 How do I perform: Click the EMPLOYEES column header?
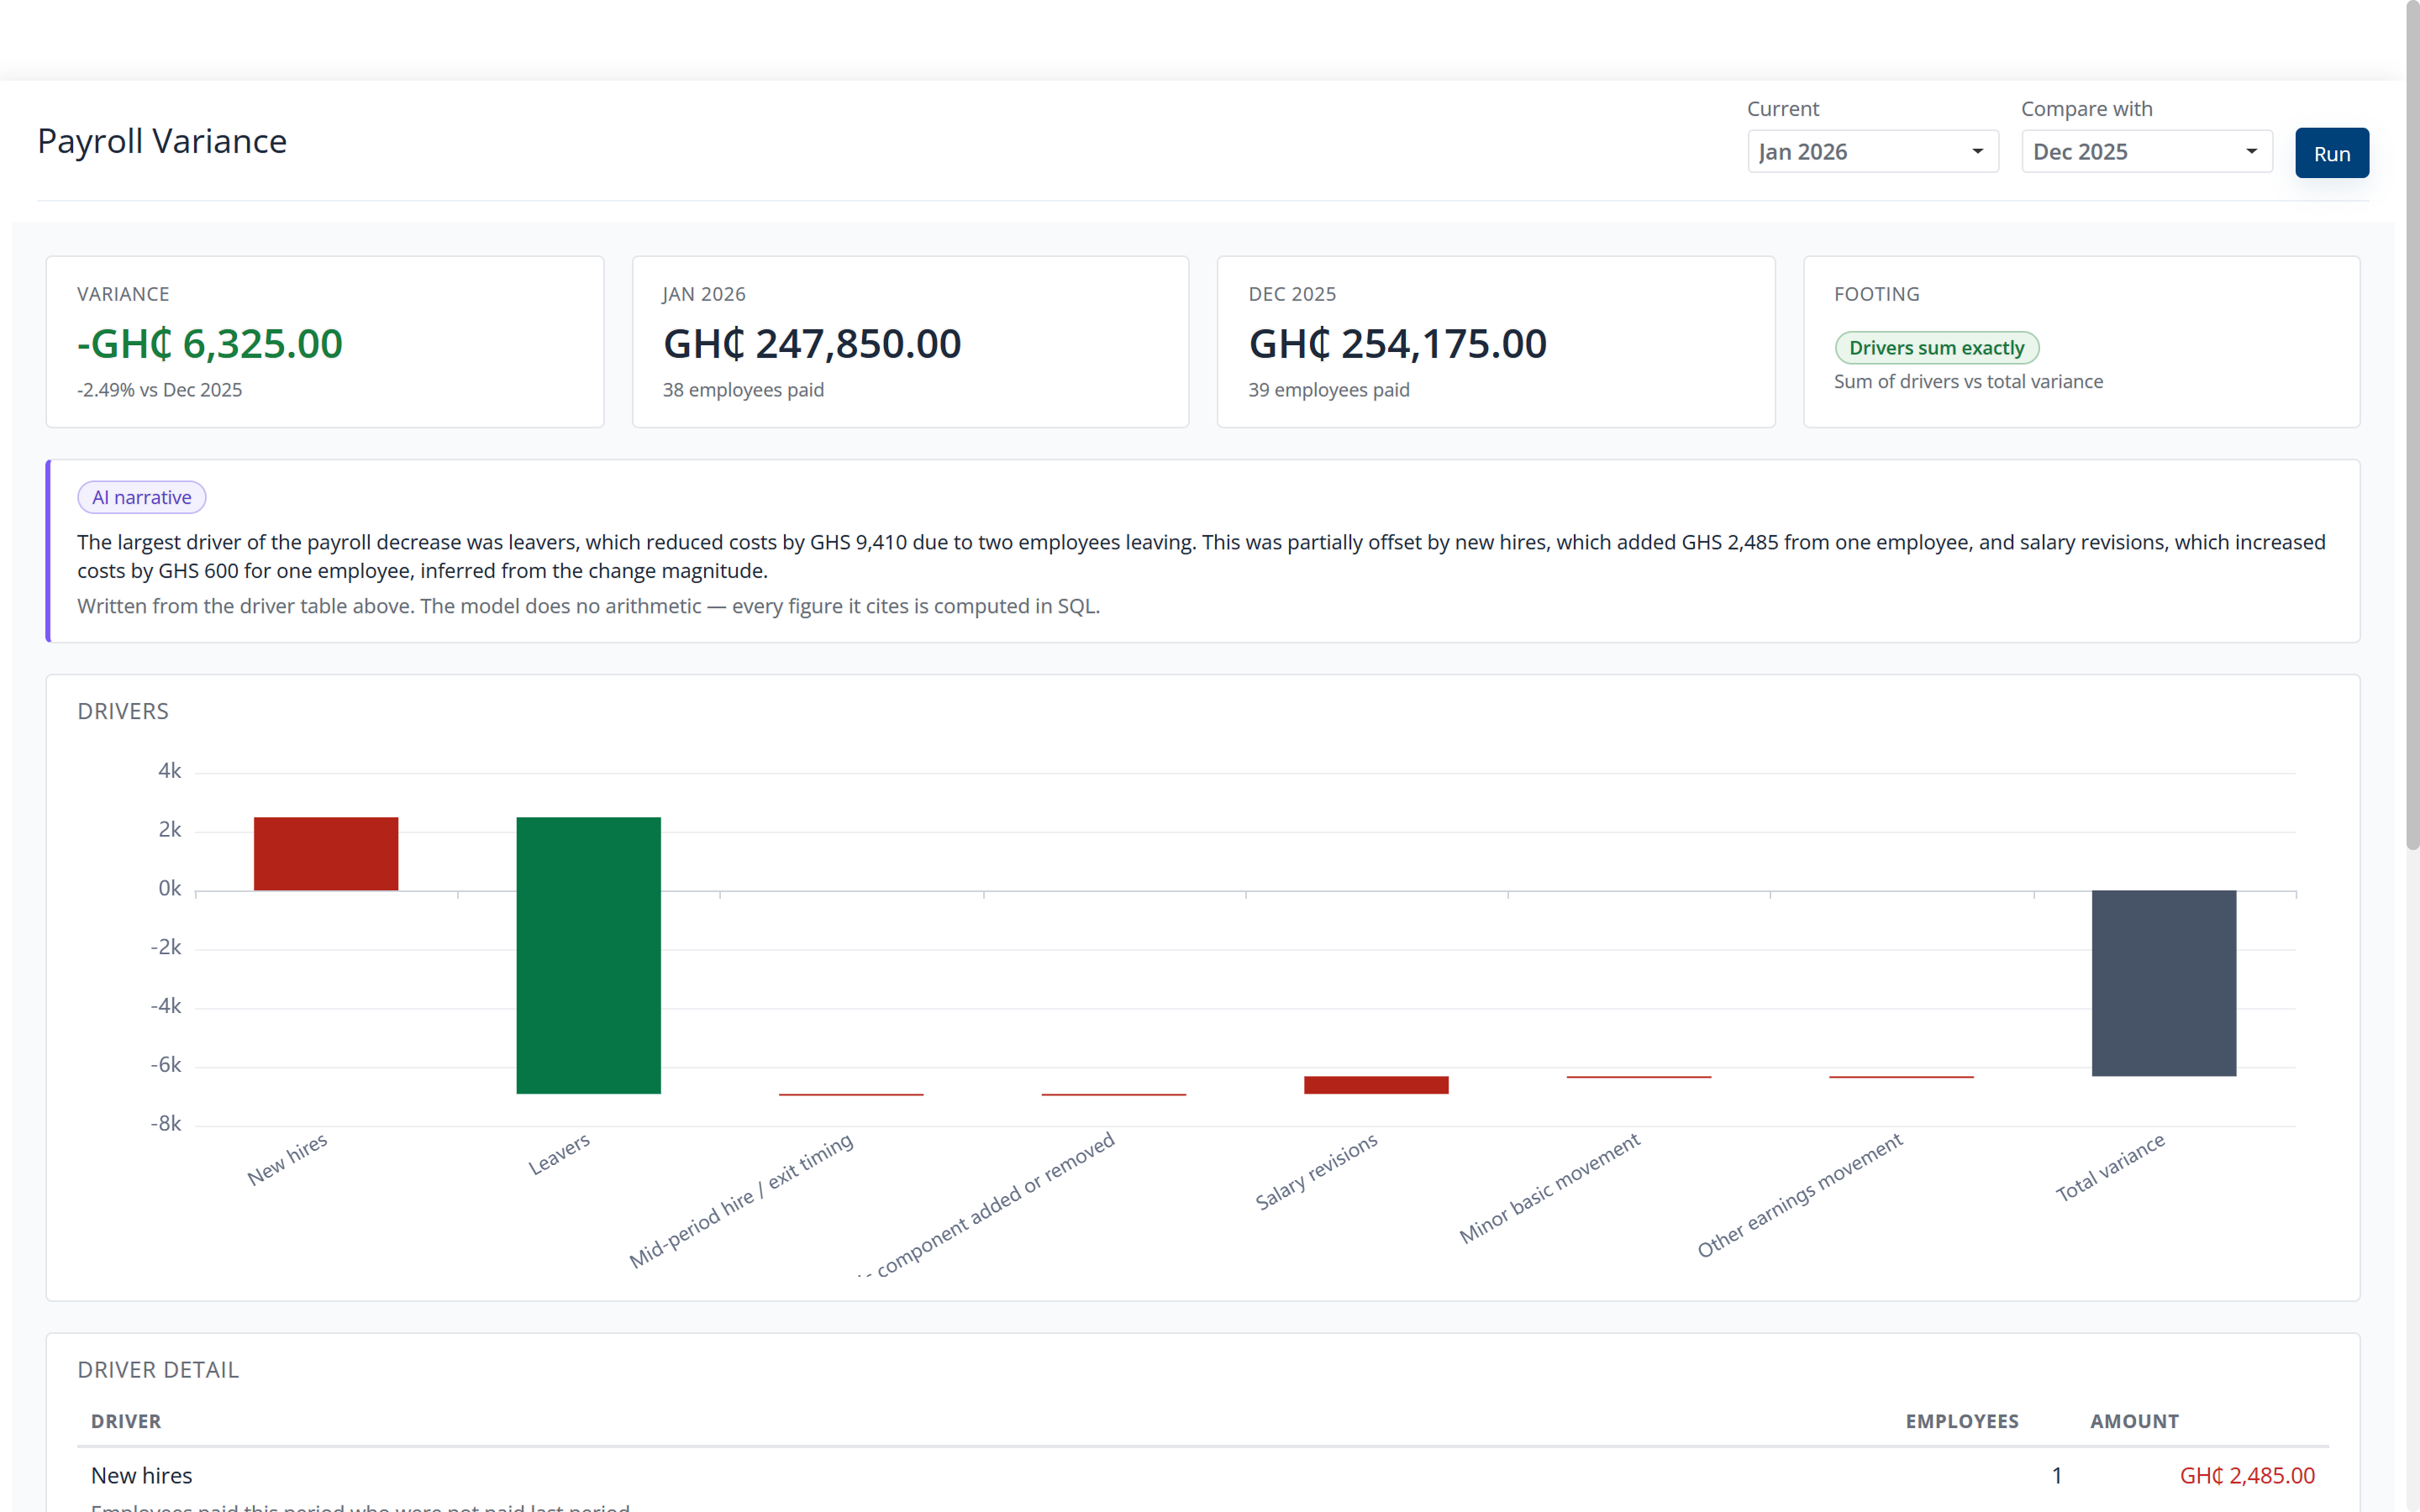(x=1962, y=1421)
